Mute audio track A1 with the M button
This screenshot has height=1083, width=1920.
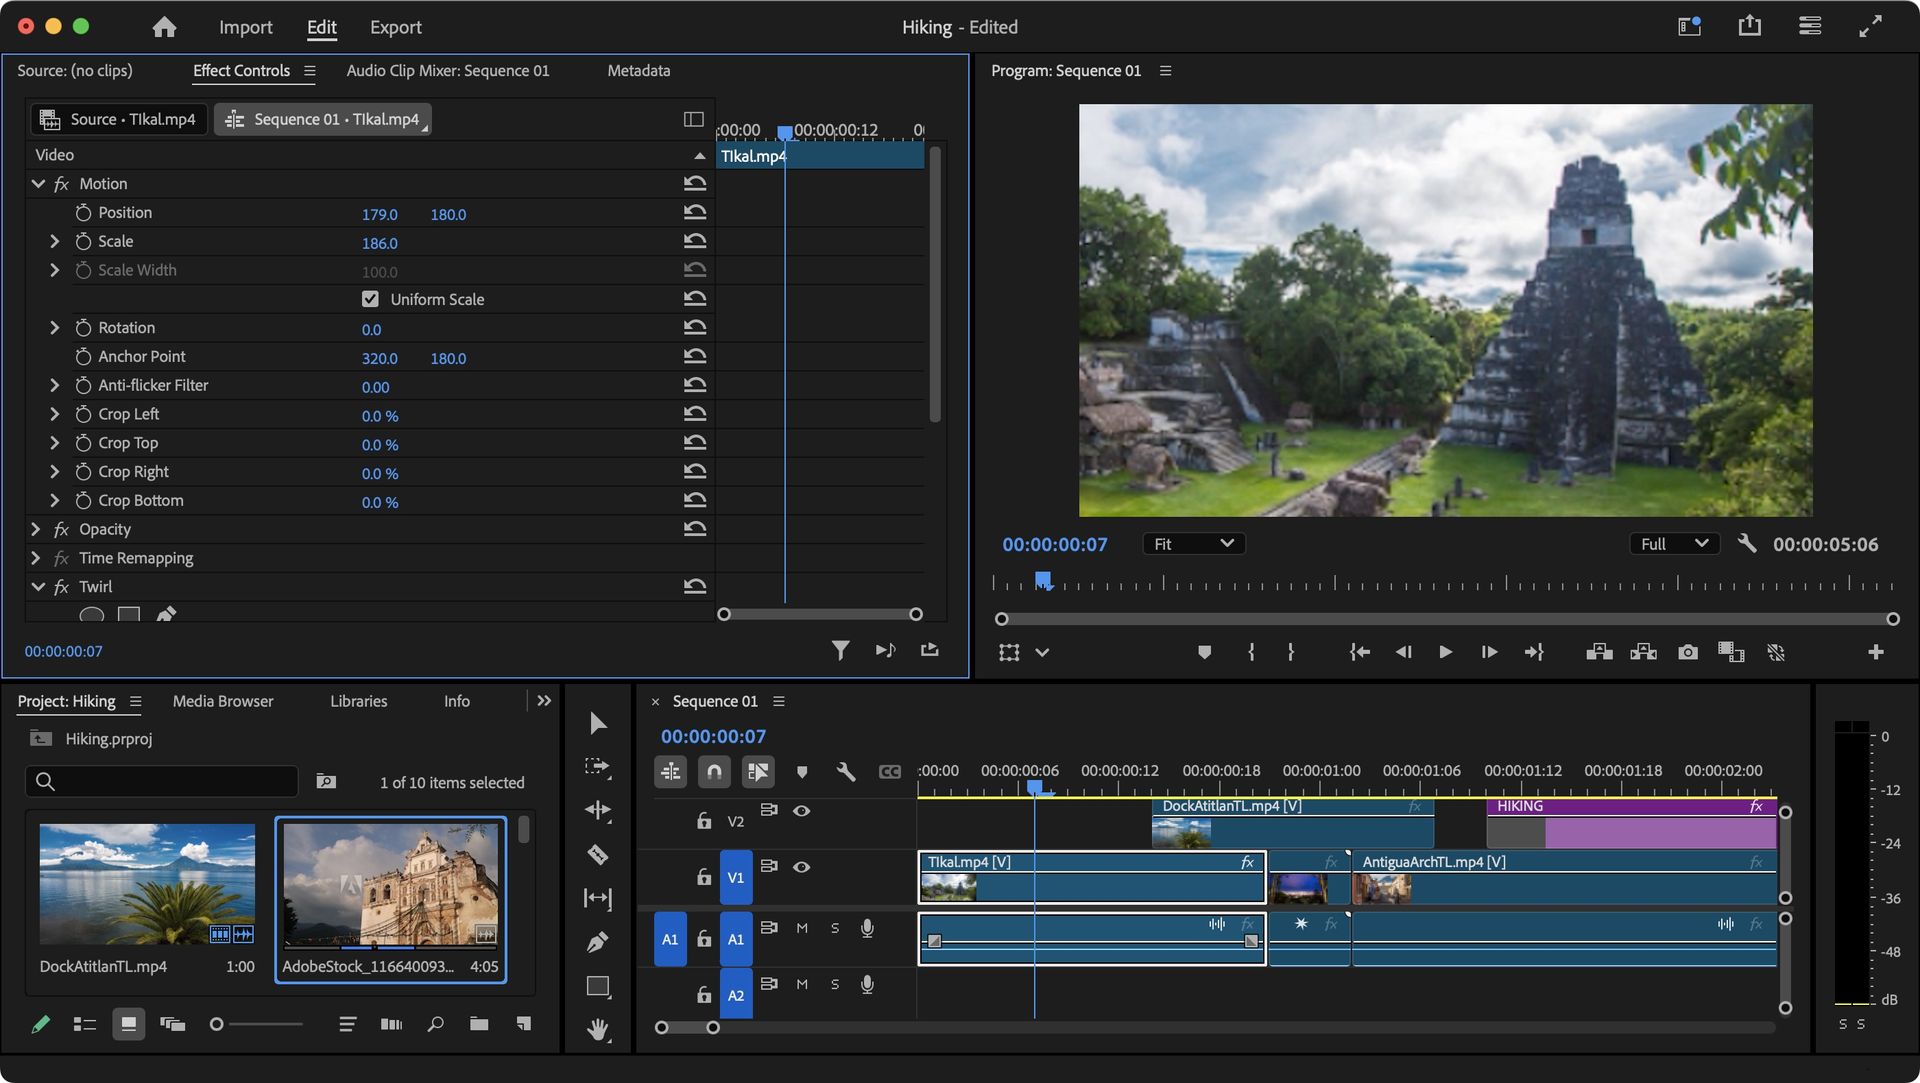tap(801, 928)
